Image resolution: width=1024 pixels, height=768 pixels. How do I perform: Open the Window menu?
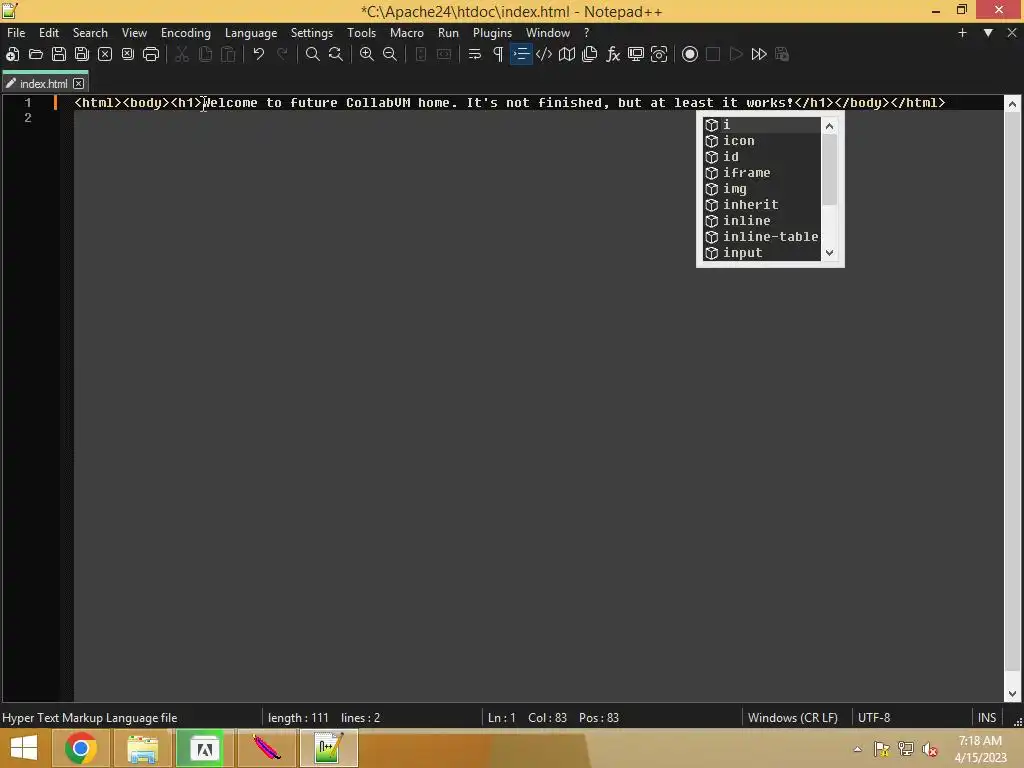548,33
